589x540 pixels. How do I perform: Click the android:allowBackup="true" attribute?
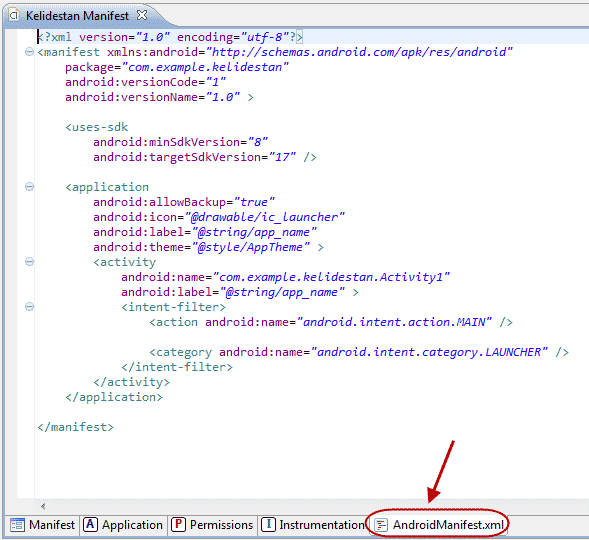(x=184, y=202)
